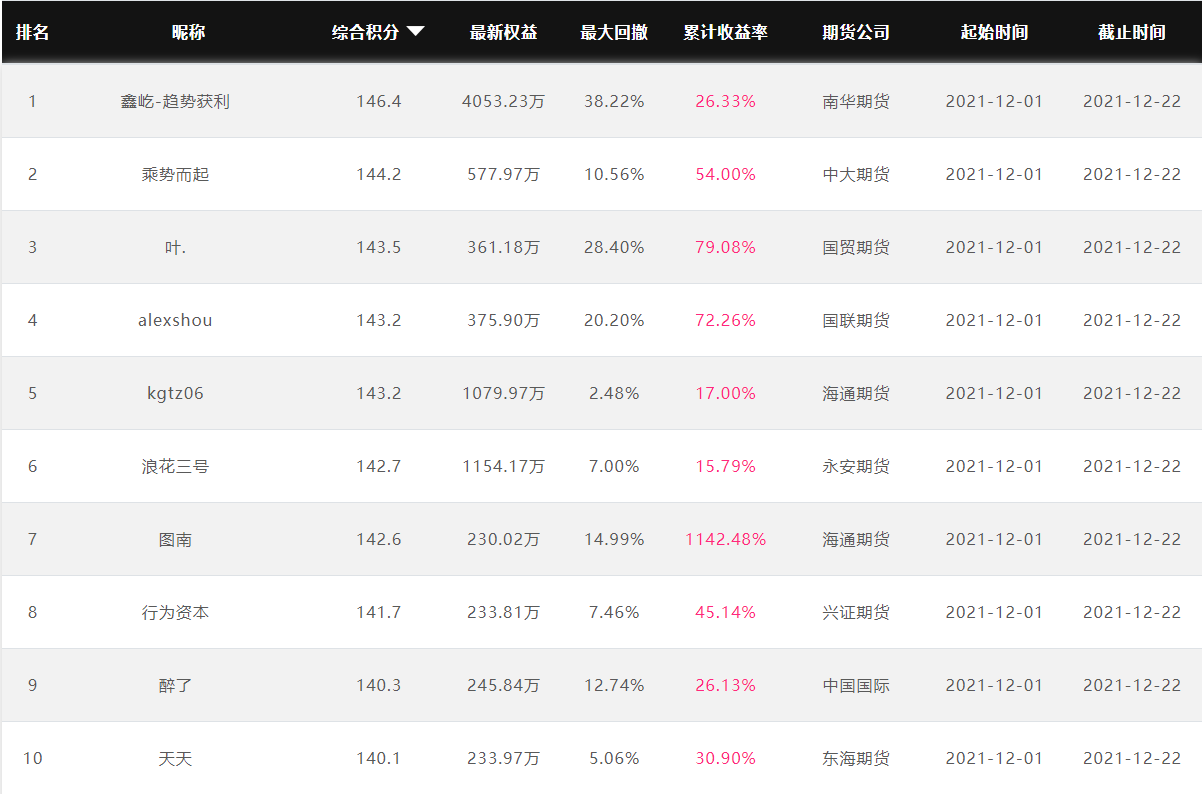The image size is (1202, 794).
Task: Click equity value 577.97万
Action: (x=503, y=174)
